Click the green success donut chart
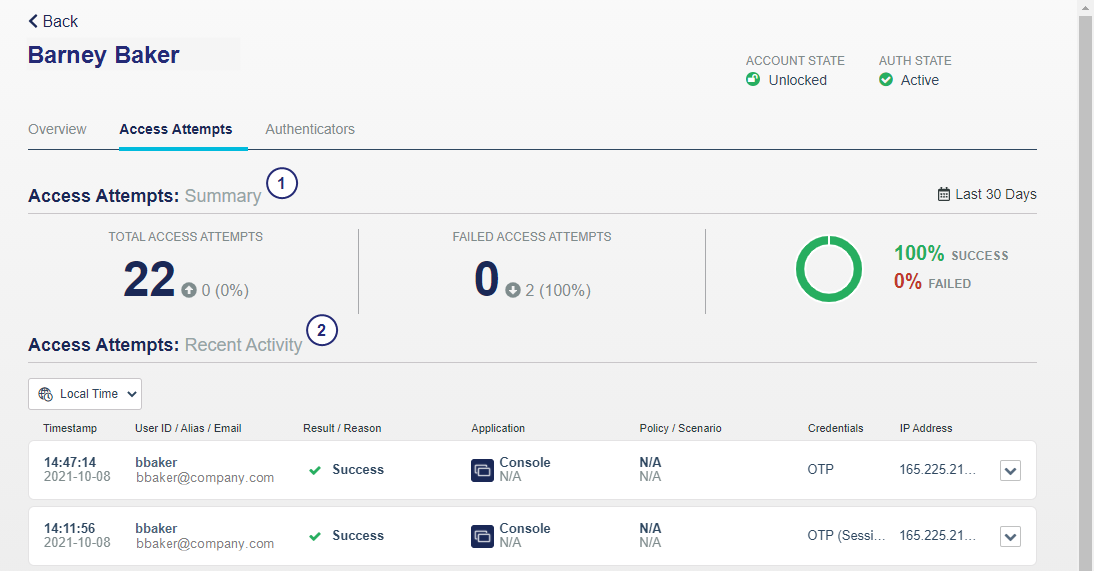 click(x=828, y=268)
